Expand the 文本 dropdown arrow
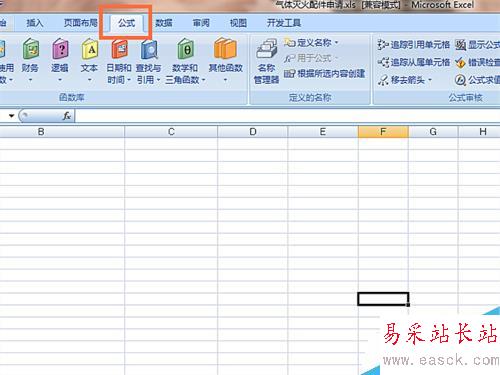 tap(89, 80)
